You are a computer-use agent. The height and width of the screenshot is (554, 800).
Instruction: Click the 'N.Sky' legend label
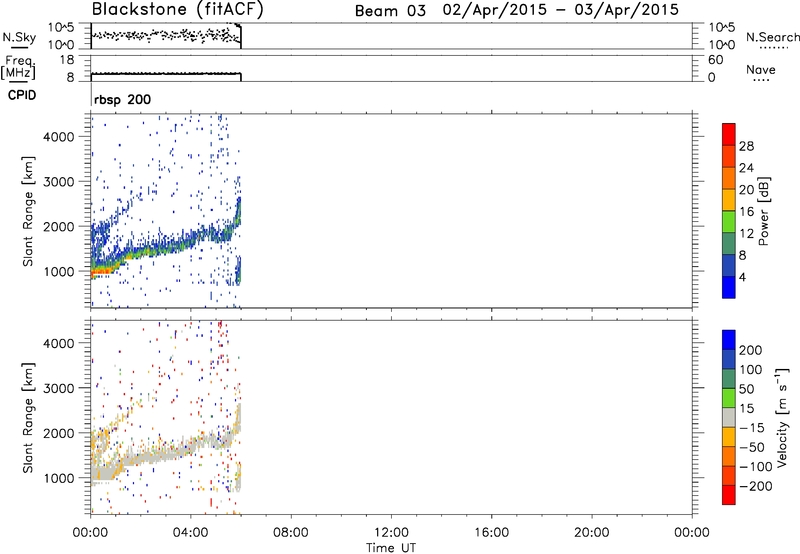click(x=19, y=37)
